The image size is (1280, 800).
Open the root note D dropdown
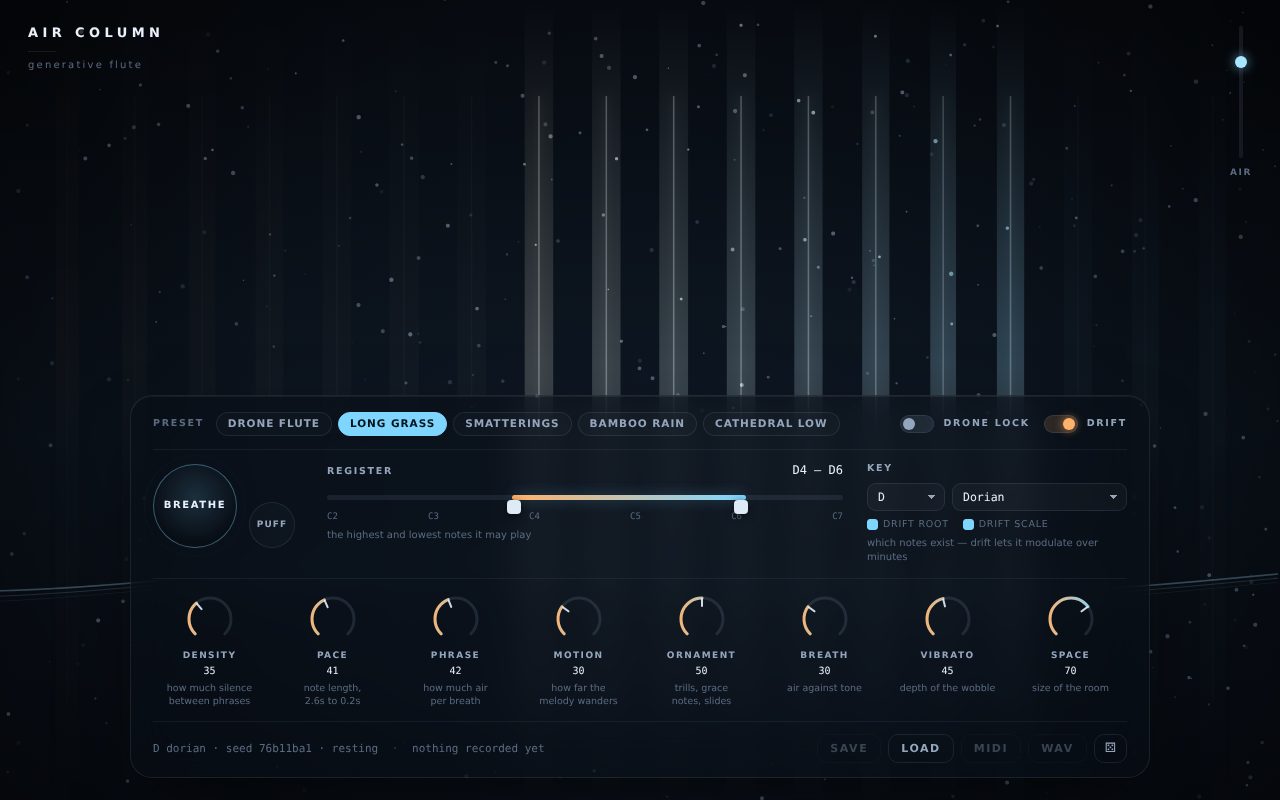(906, 497)
